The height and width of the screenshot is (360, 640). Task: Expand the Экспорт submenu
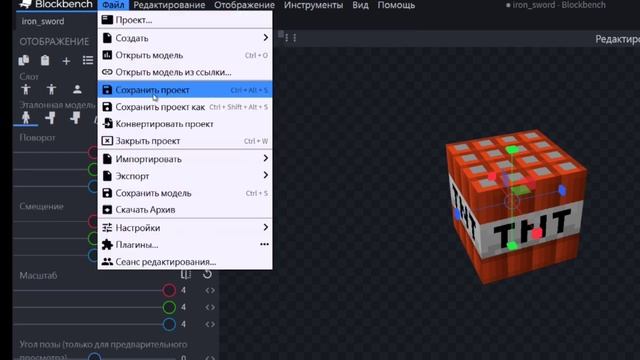click(185, 176)
